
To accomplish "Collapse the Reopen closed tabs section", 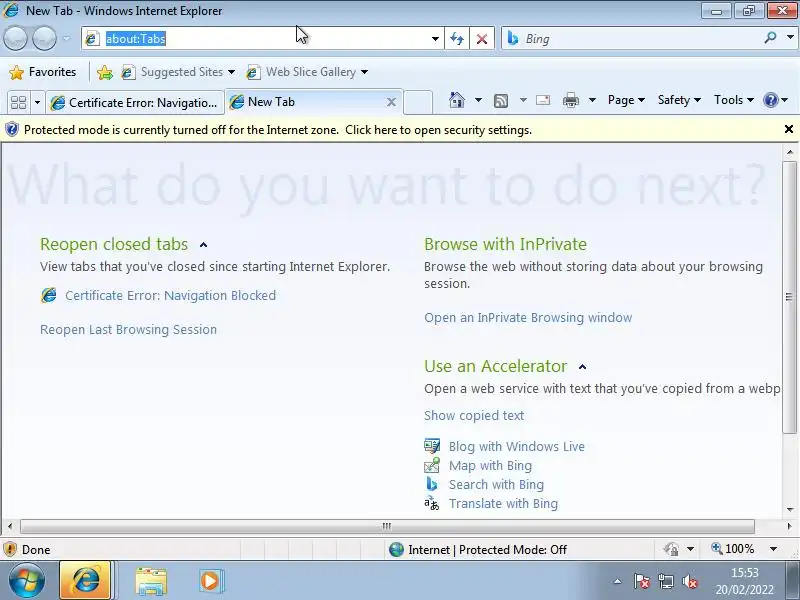I will coord(204,245).
